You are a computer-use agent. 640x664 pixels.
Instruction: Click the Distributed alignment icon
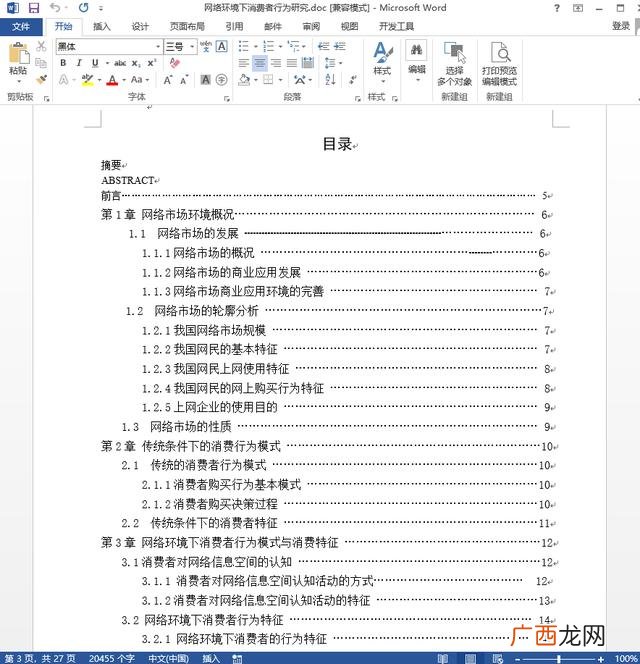(x=308, y=64)
